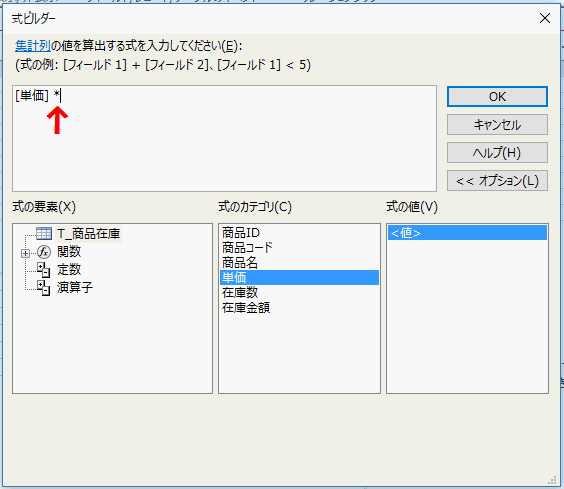Expand the 関数 tree node plus sign

point(25,254)
